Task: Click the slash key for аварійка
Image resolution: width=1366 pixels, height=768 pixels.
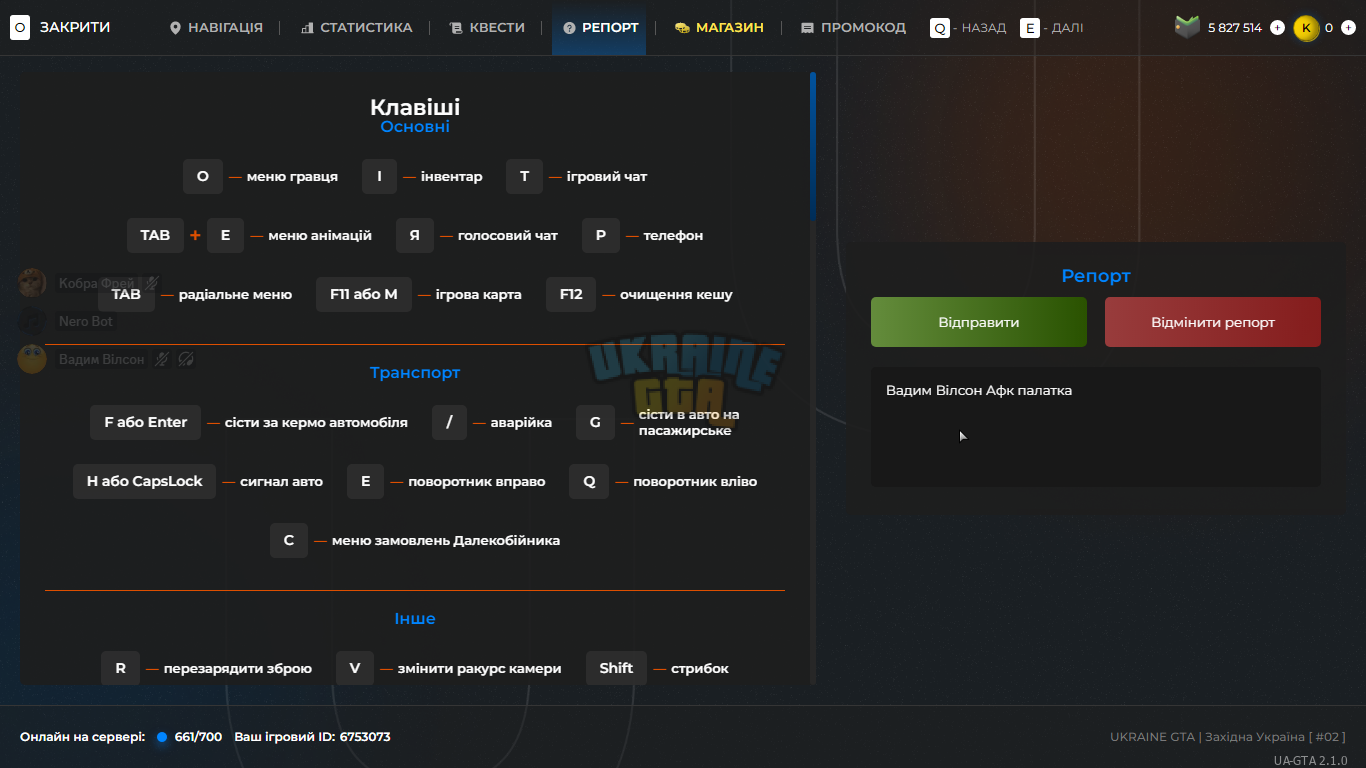Action: [x=449, y=422]
